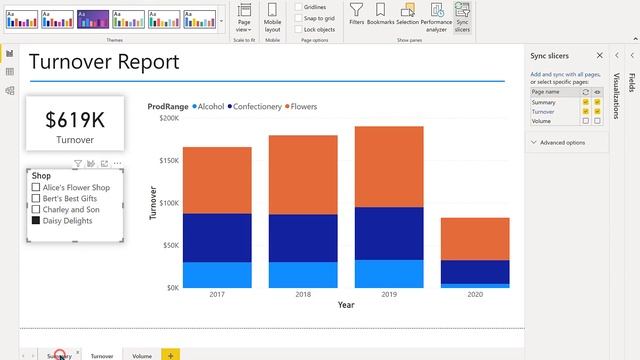
Task: Click Flowers in chart legend
Action: (301, 107)
